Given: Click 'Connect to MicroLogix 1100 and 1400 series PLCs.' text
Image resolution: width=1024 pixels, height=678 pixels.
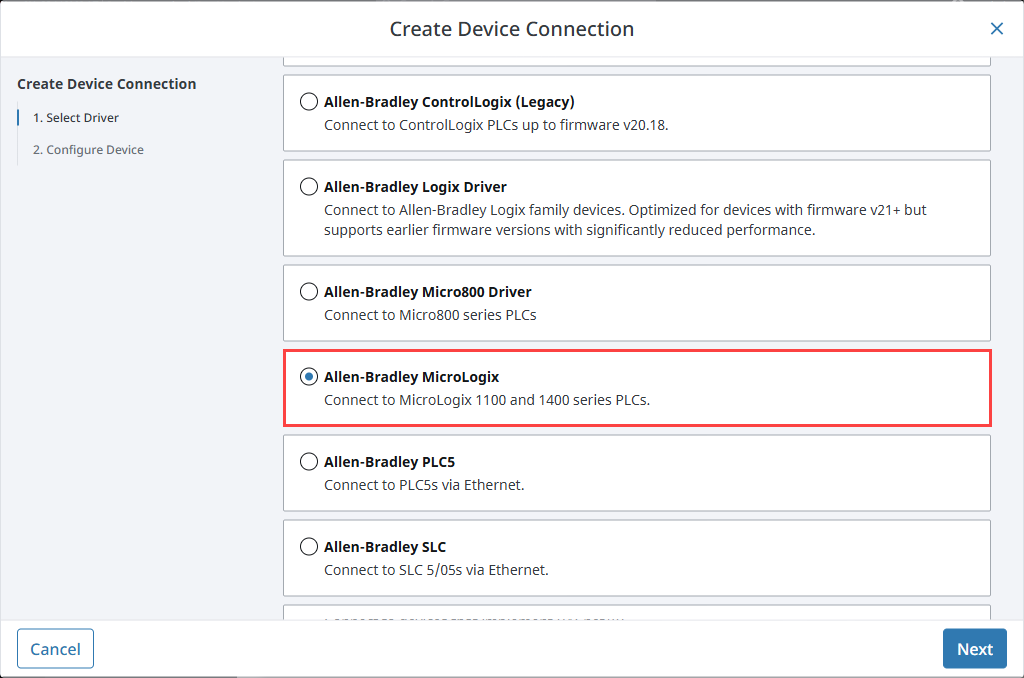Looking at the screenshot, I should 487,400.
